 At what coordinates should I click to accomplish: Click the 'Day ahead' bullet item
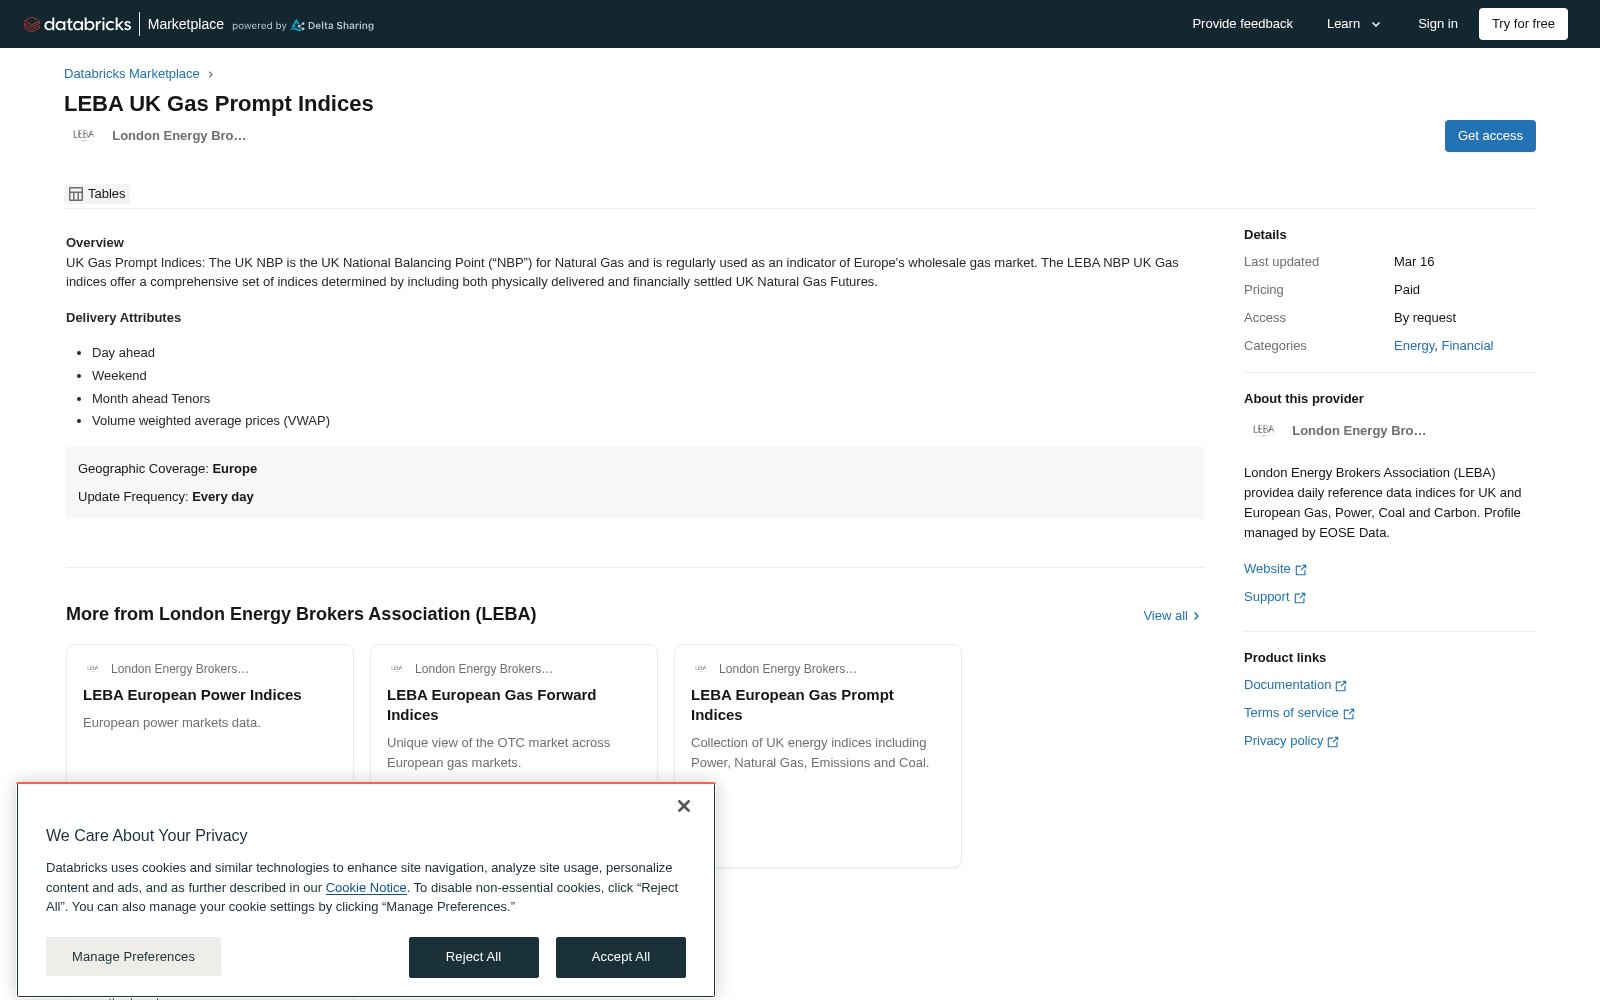pos(123,353)
